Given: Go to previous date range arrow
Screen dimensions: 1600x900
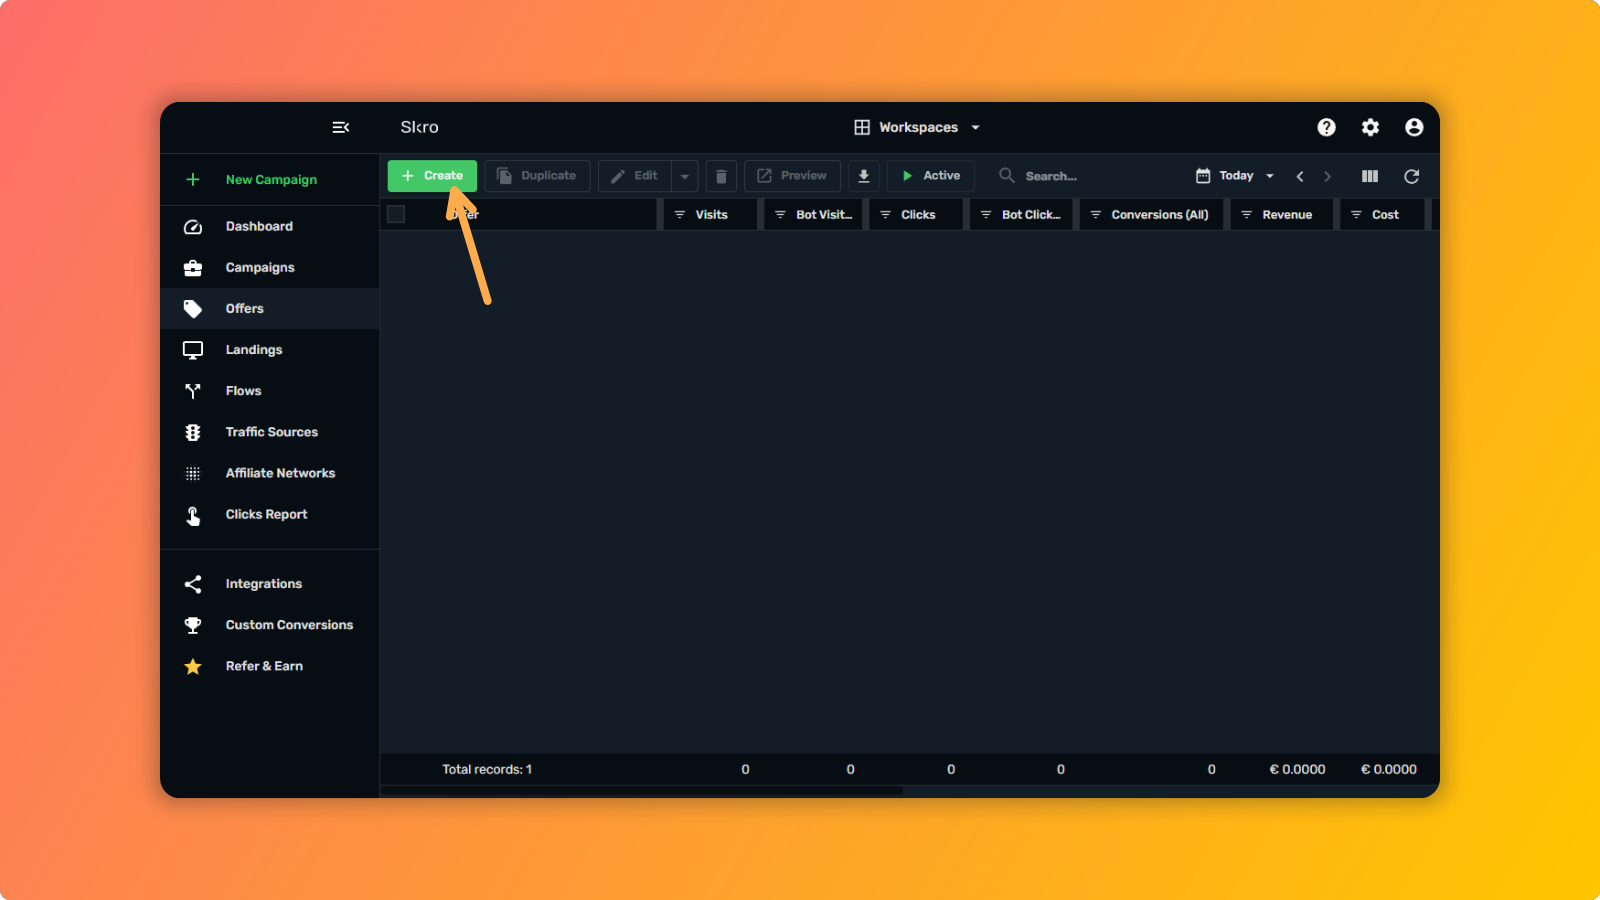Looking at the screenshot, I should point(1300,176).
